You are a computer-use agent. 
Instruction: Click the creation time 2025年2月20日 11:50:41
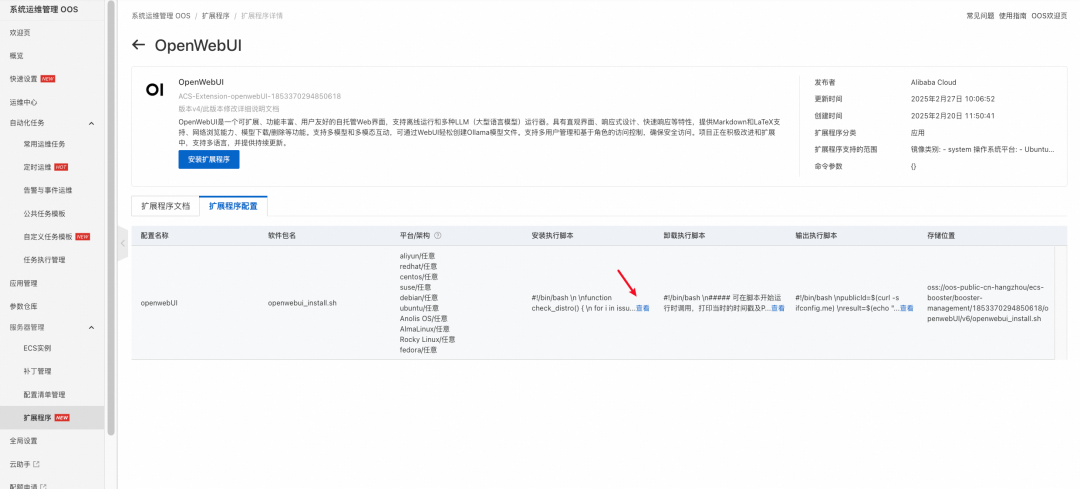point(953,116)
